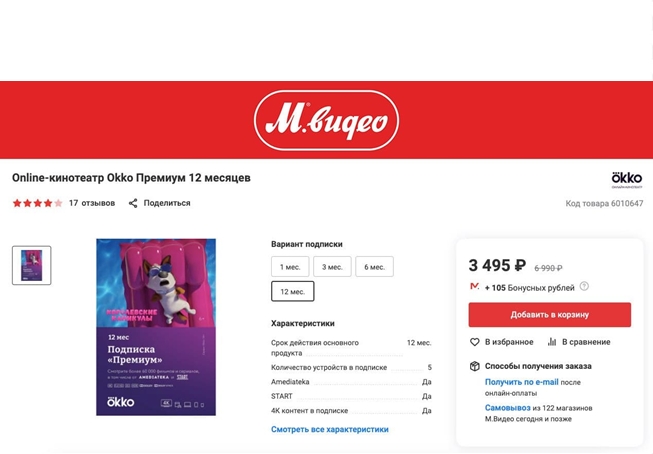This screenshot has height=454, width=653.
Task: Click the red M bonus icon
Action: 474,286
